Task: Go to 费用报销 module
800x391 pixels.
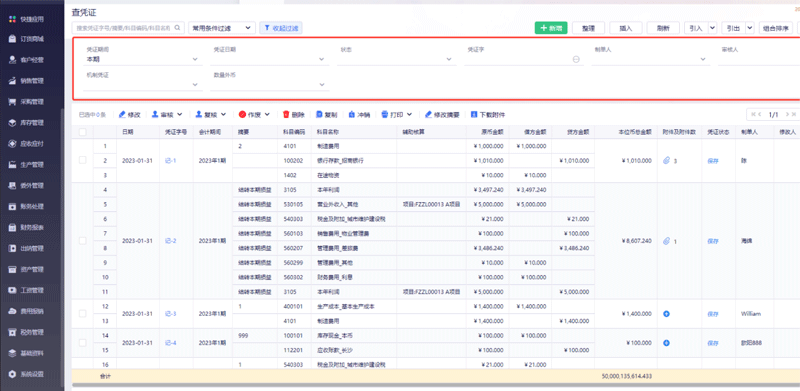Action: 26,311
